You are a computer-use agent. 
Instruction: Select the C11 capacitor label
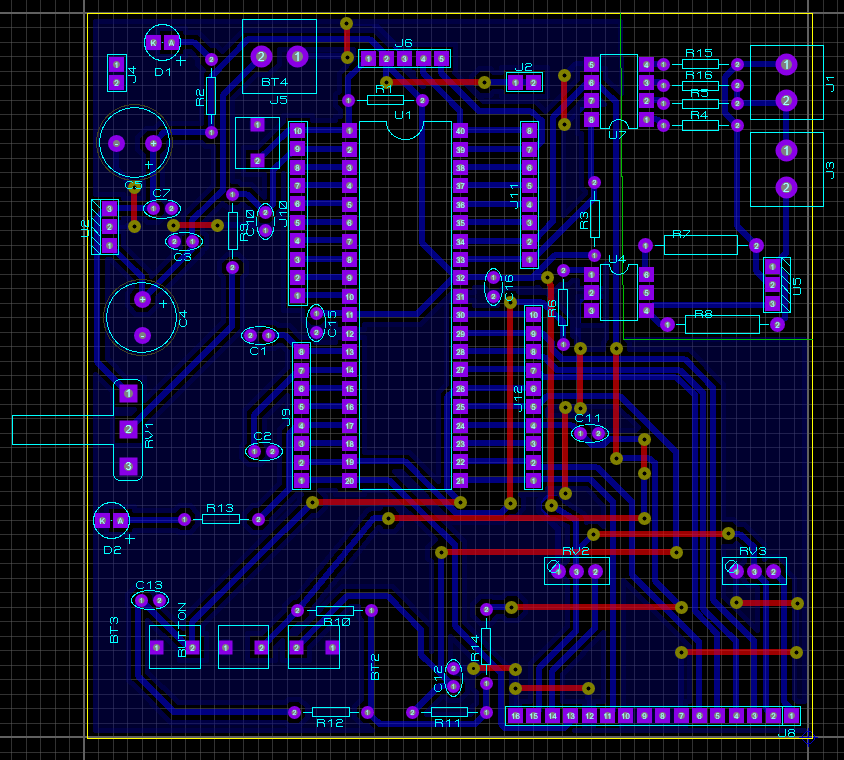[x=587, y=418]
